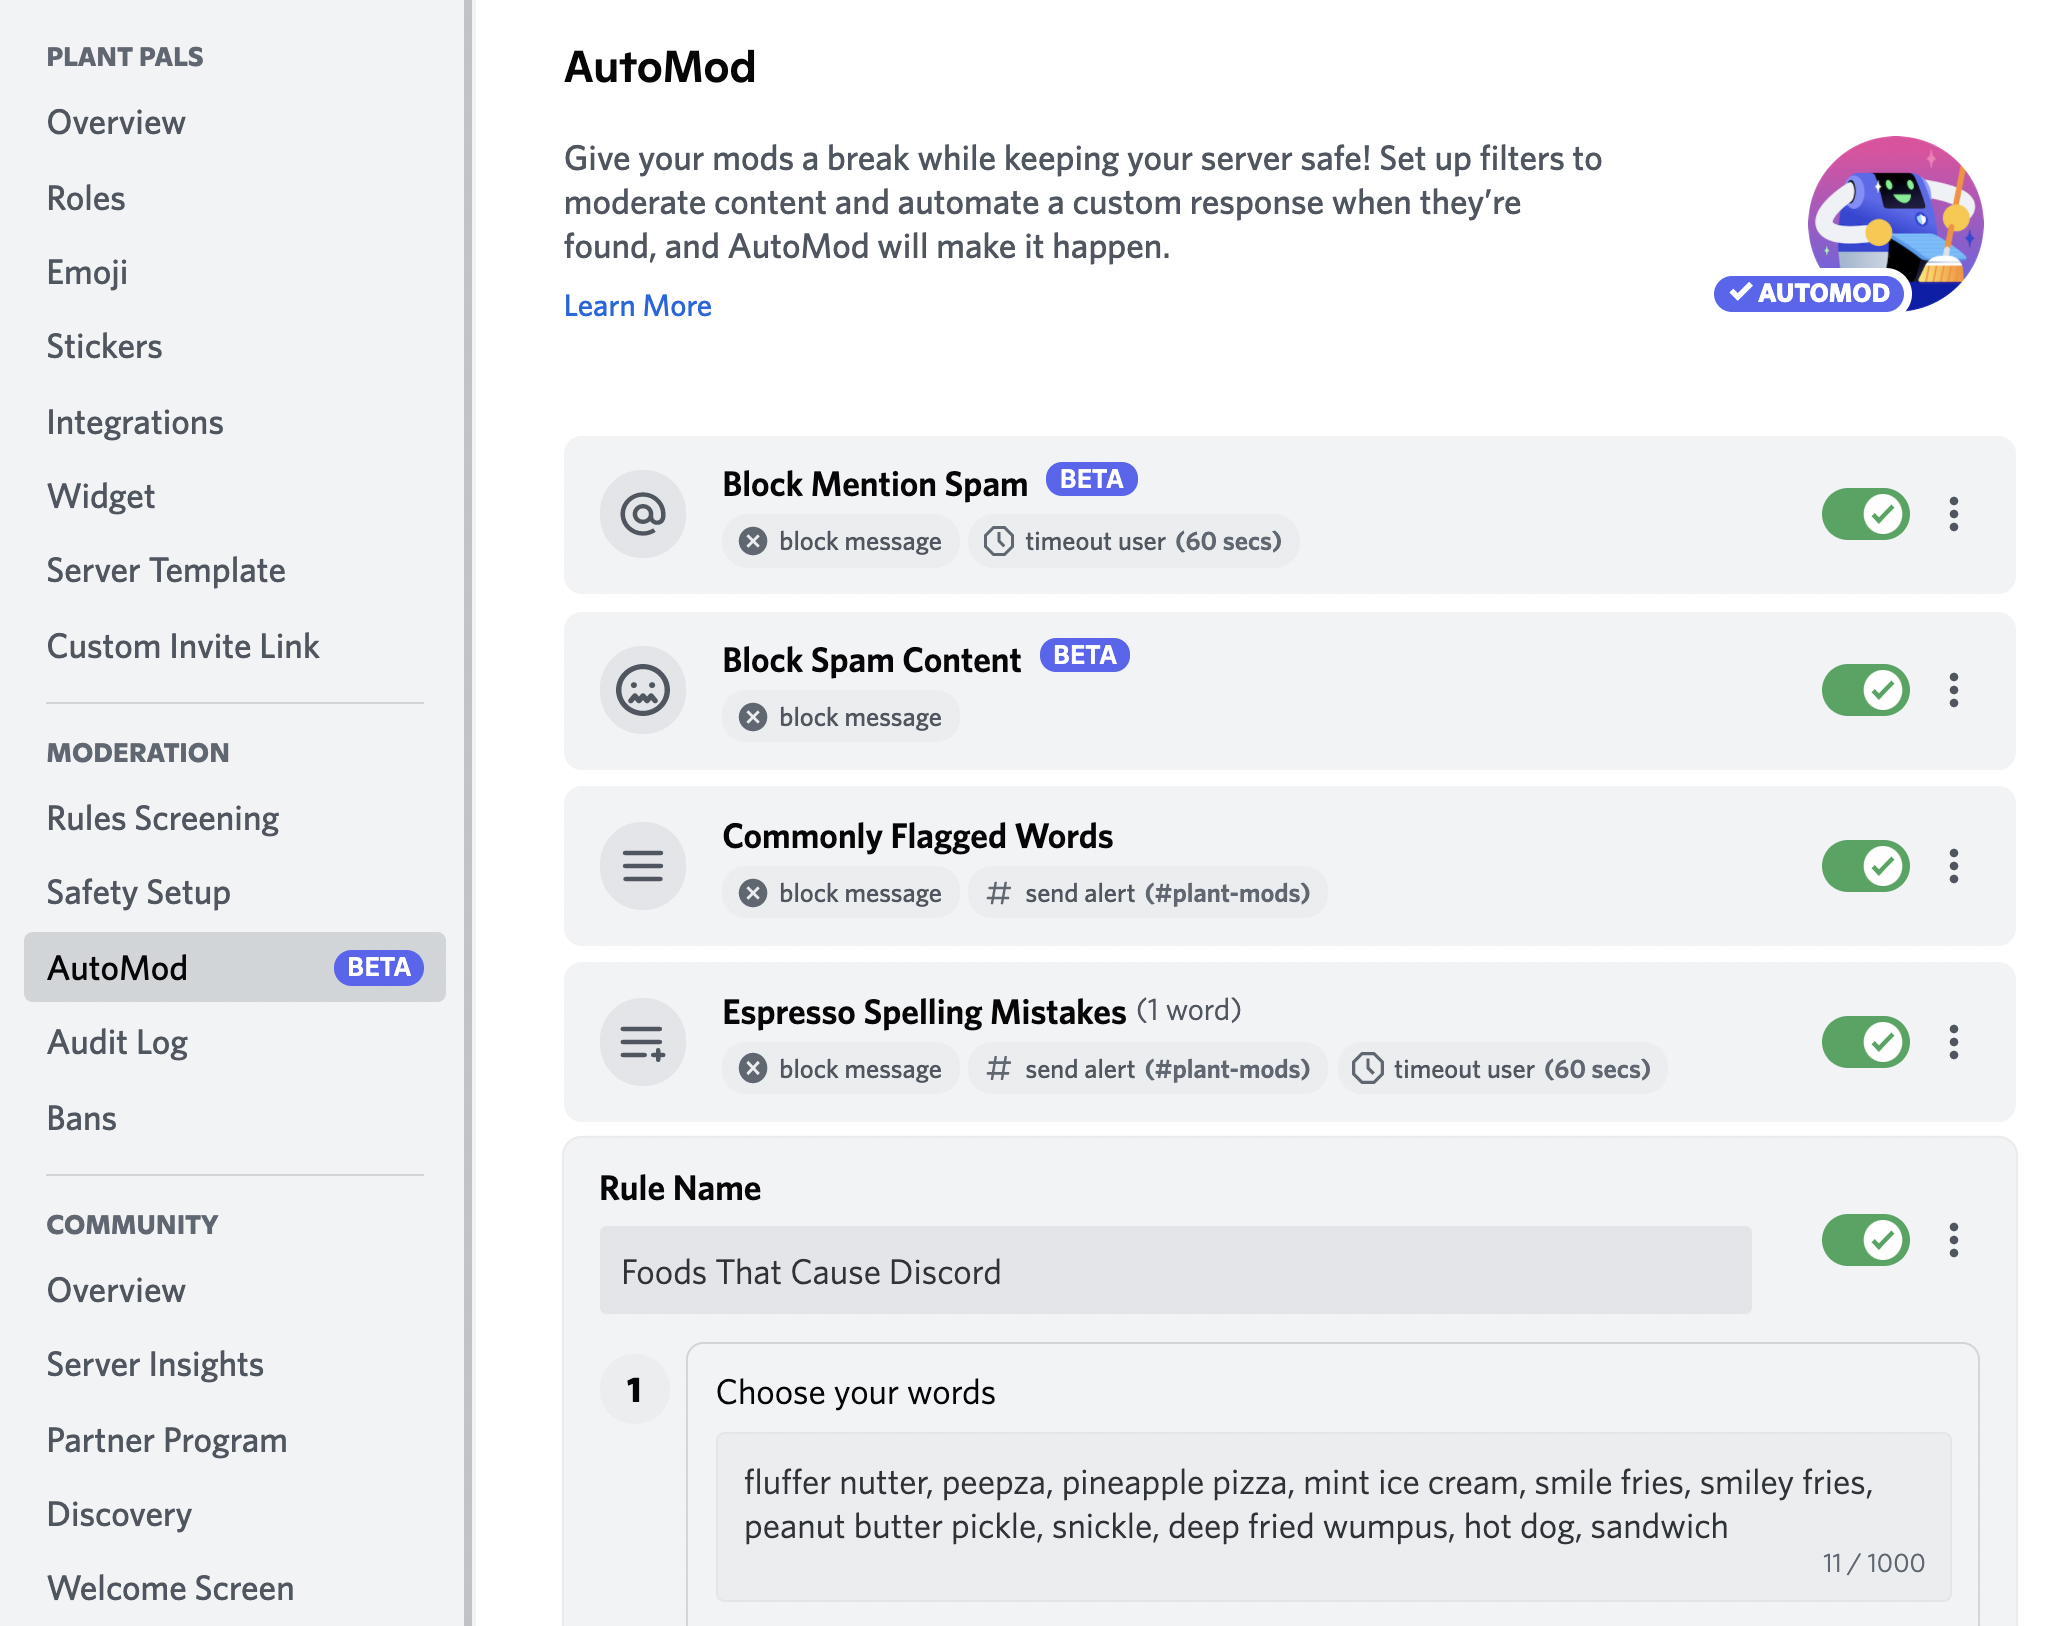Open the options menu for Block Mention Spam

[1953, 514]
